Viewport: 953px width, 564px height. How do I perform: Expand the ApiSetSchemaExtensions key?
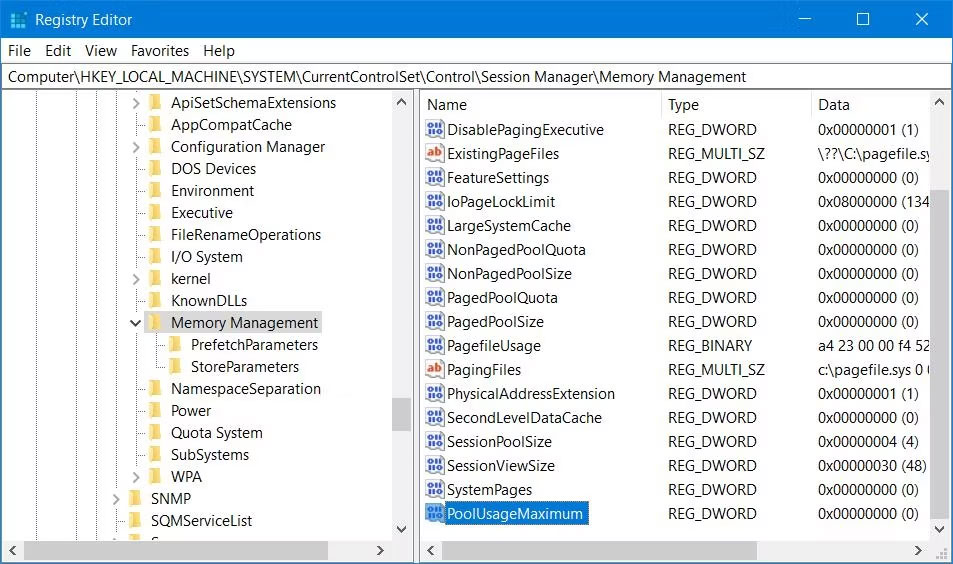click(x=135, y=103)
